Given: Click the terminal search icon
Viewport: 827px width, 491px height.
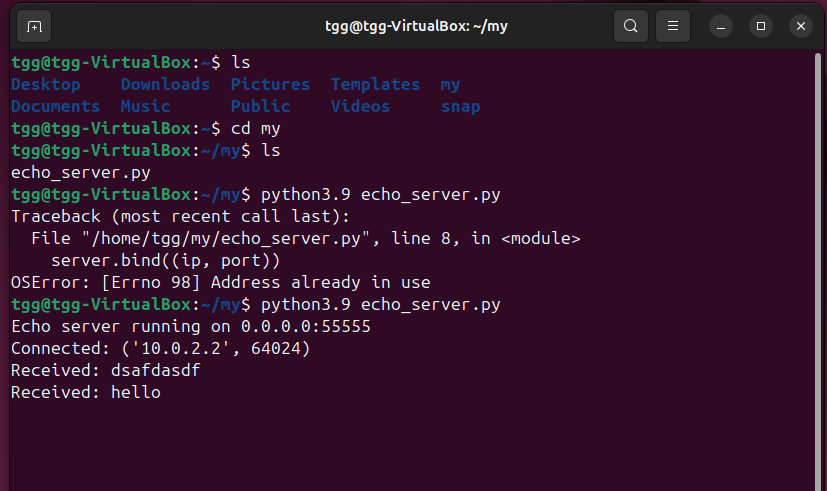Looking at the screenshot, I should [x=631, y=26].
